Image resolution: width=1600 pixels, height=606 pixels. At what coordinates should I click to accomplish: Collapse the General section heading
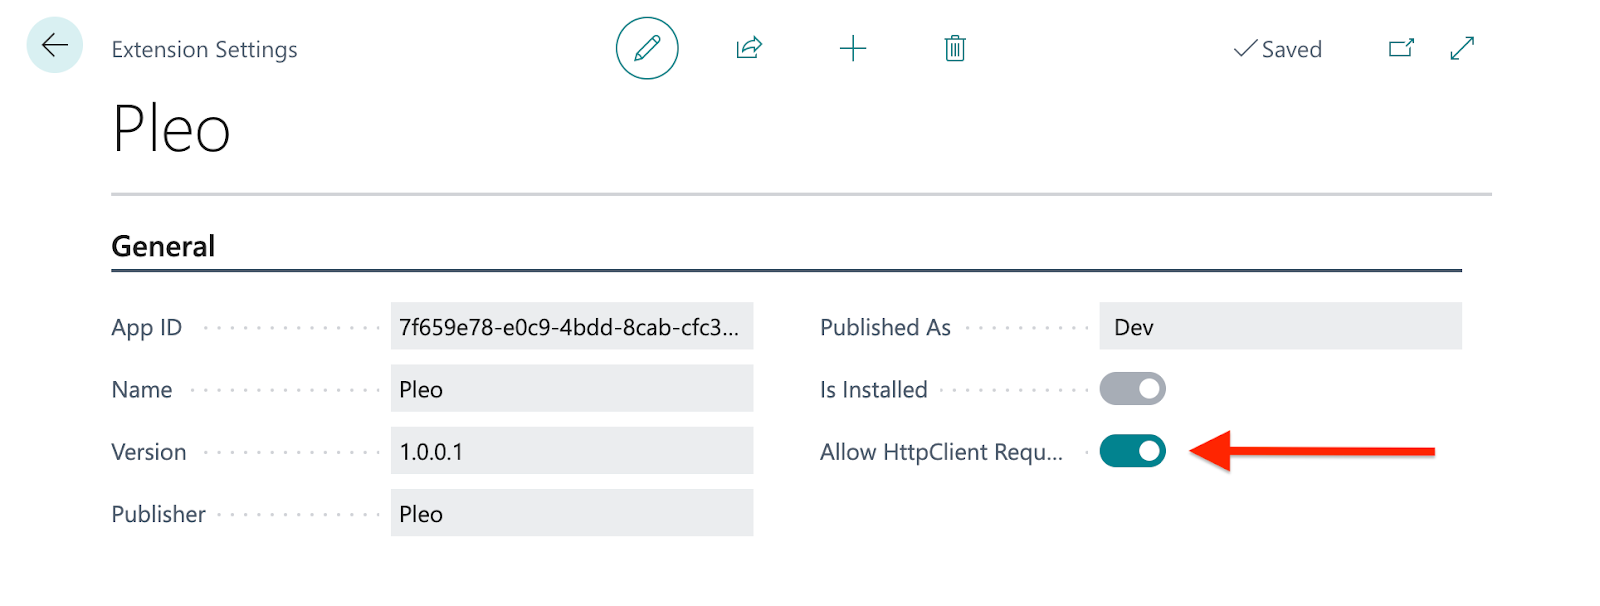tap(163, 246)
